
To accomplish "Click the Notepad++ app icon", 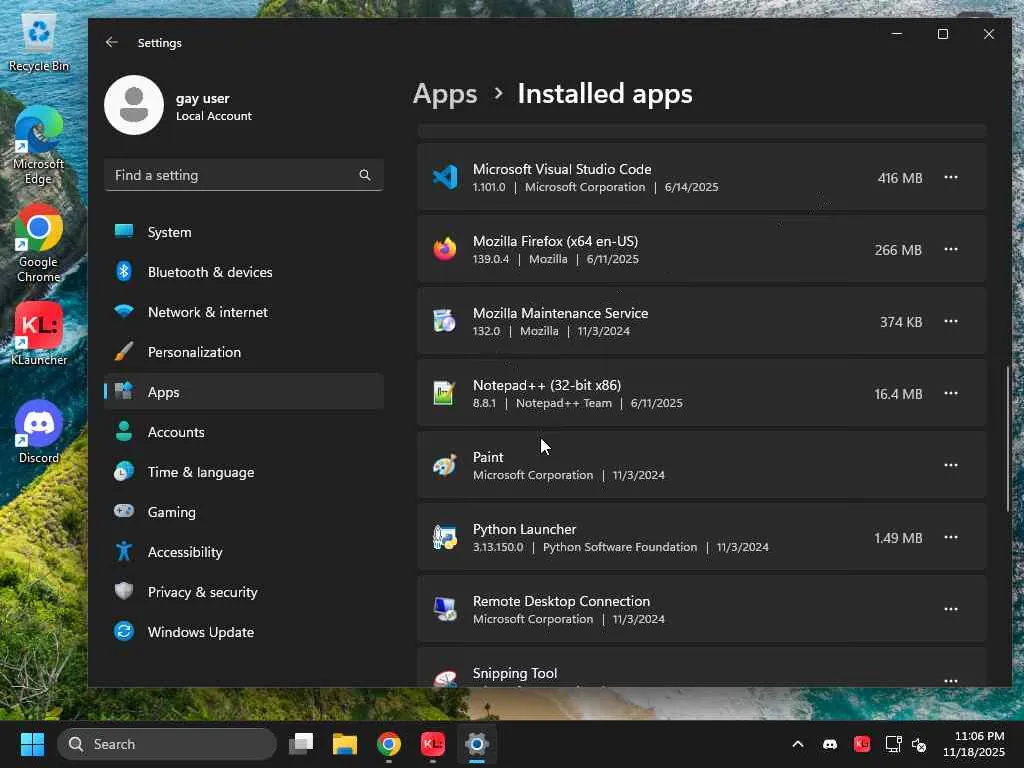I will (x=445, y=394).
